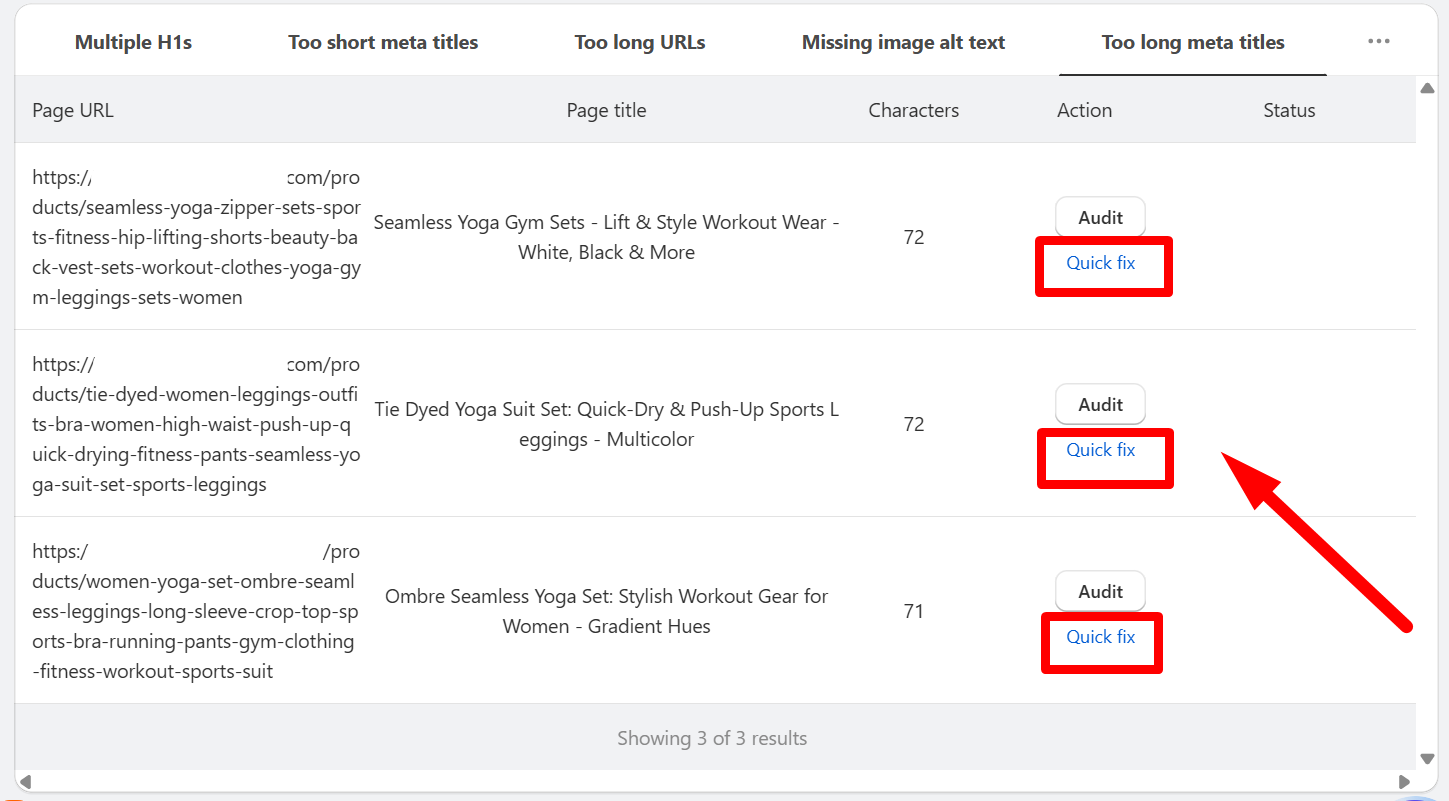
Task: Click the Page title column header
Action: click(x=606, y=110)
